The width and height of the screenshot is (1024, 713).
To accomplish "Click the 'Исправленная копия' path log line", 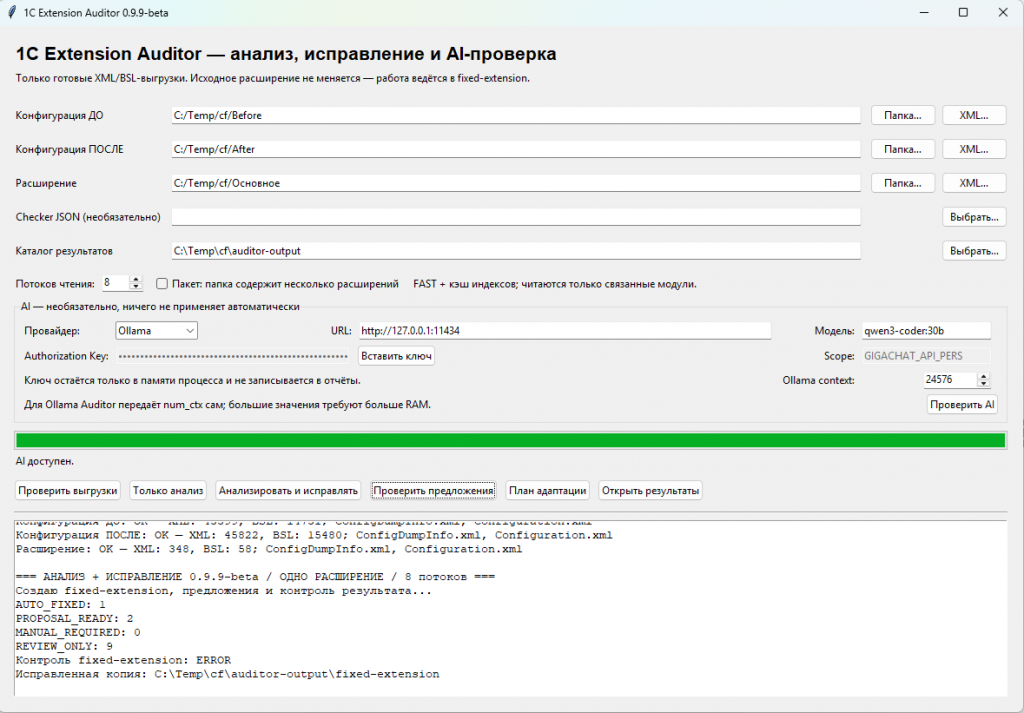I will point(227,674).
